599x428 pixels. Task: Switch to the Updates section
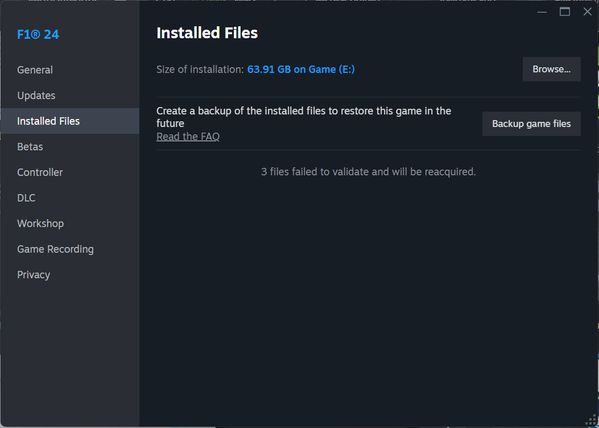pos(70,96)
